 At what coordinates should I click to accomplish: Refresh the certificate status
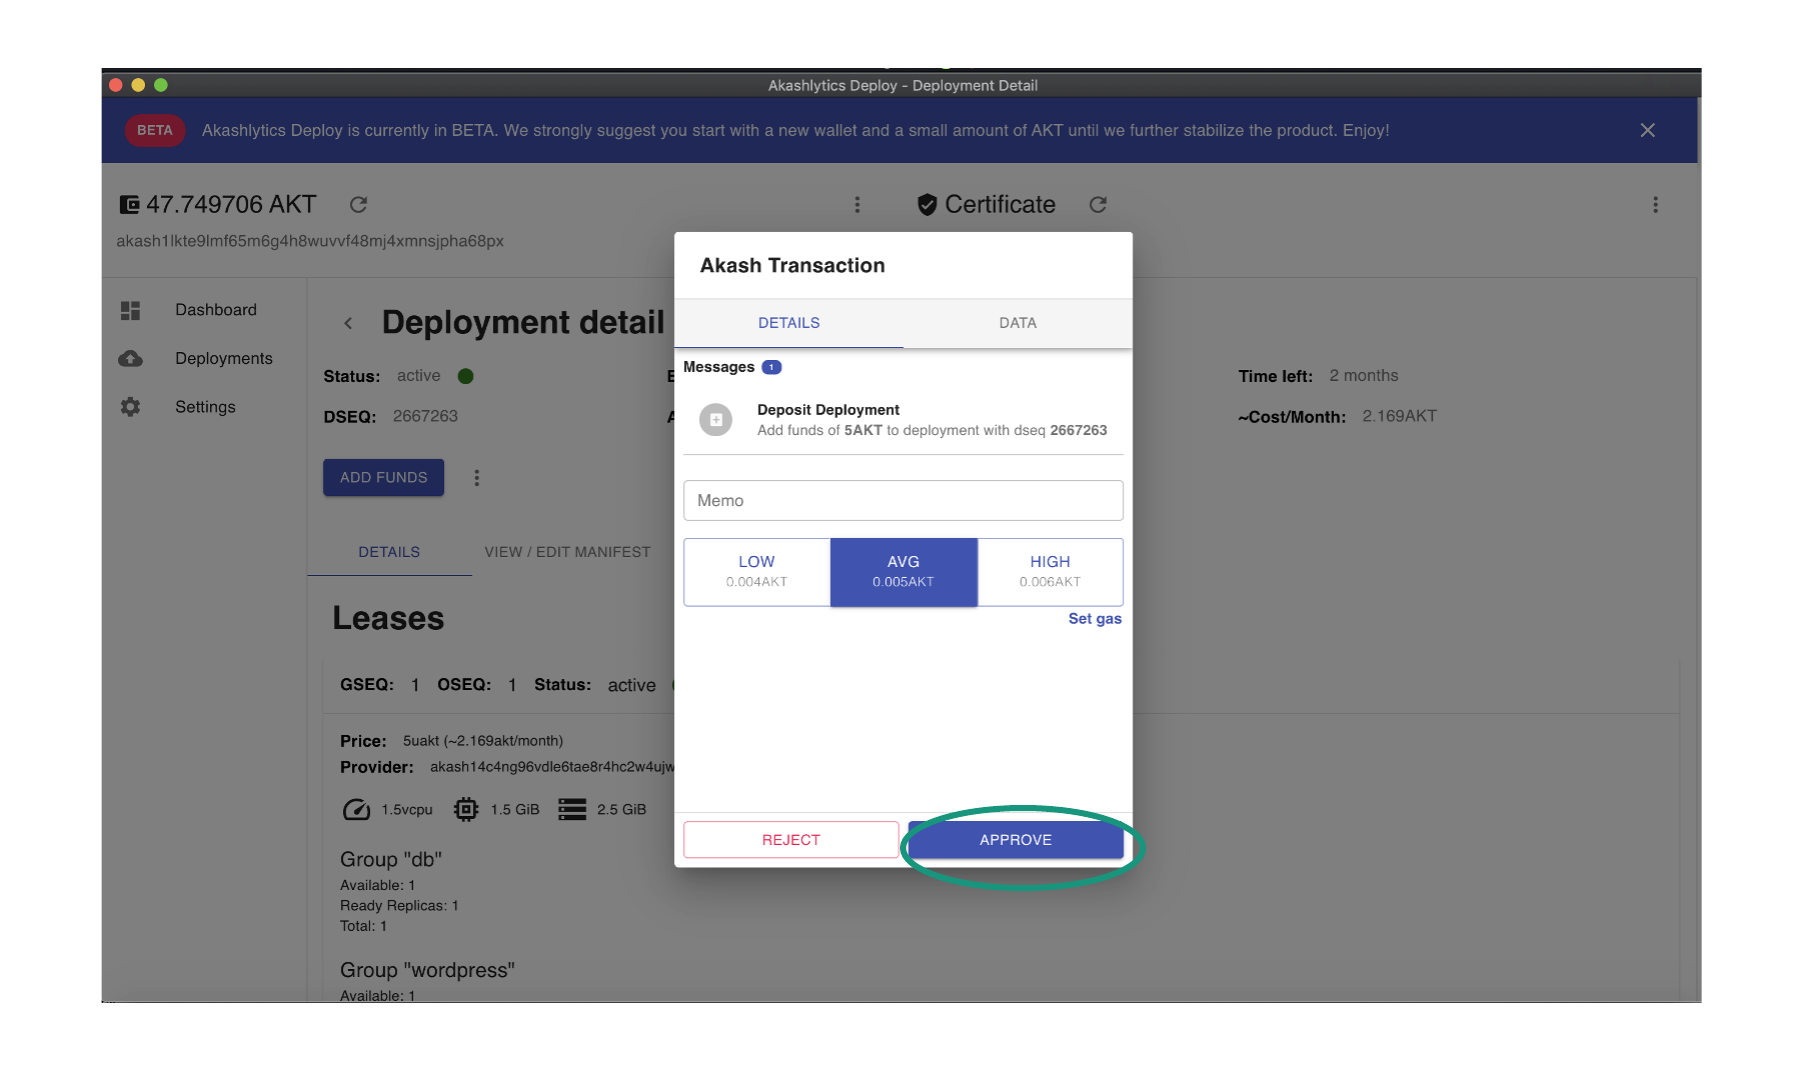click(1098, 205)
